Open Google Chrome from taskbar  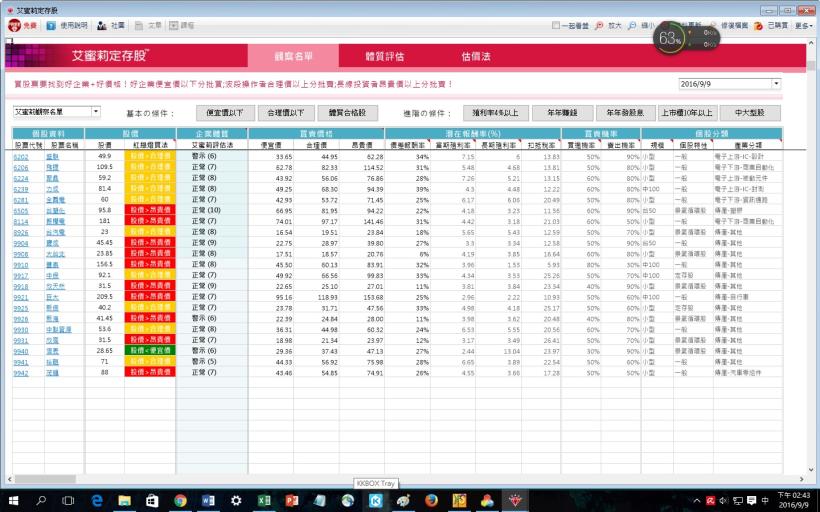click(x=180, y=500)
